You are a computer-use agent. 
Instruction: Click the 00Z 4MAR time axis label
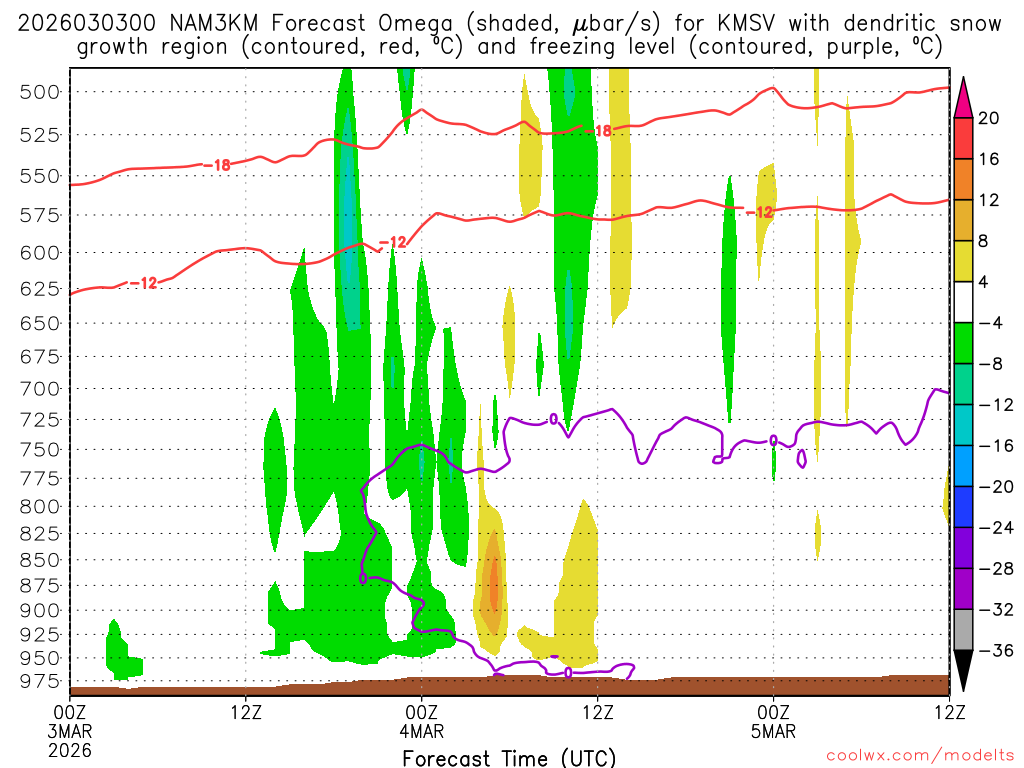click(421, 721)
